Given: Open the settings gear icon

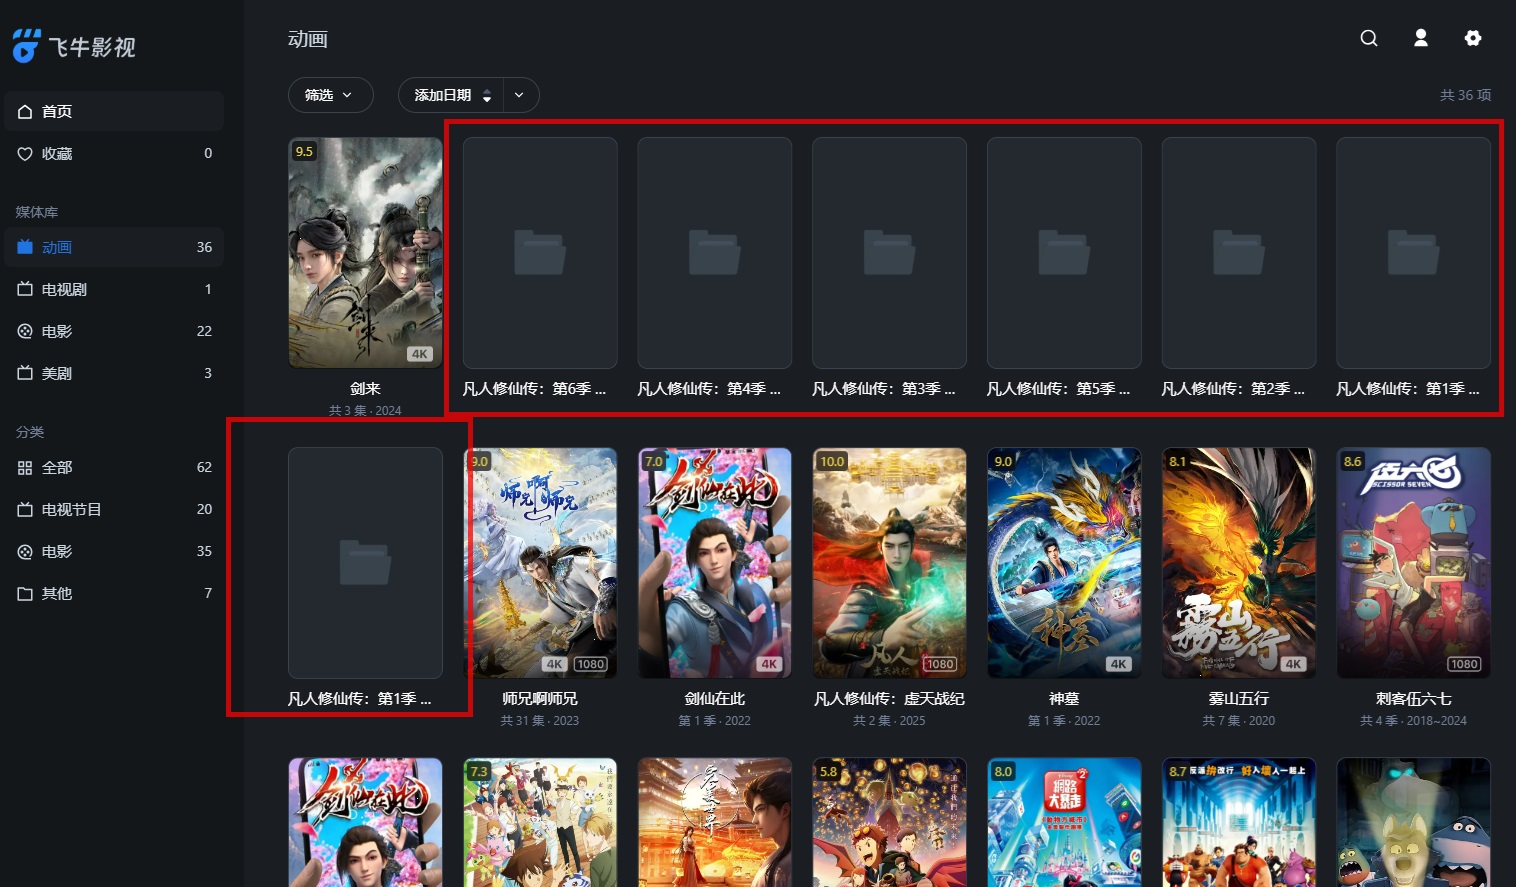Looking at the screenshot, I should pos(1472,38).
